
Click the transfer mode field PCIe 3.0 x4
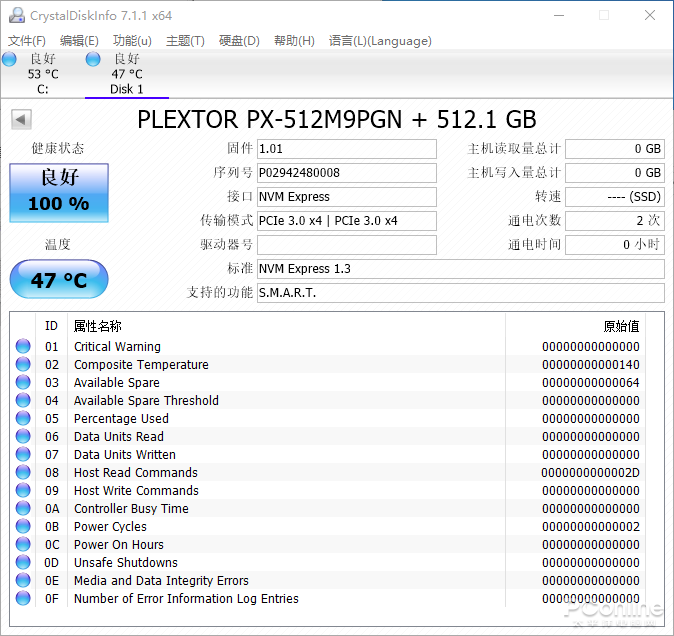tap(347, 221)
